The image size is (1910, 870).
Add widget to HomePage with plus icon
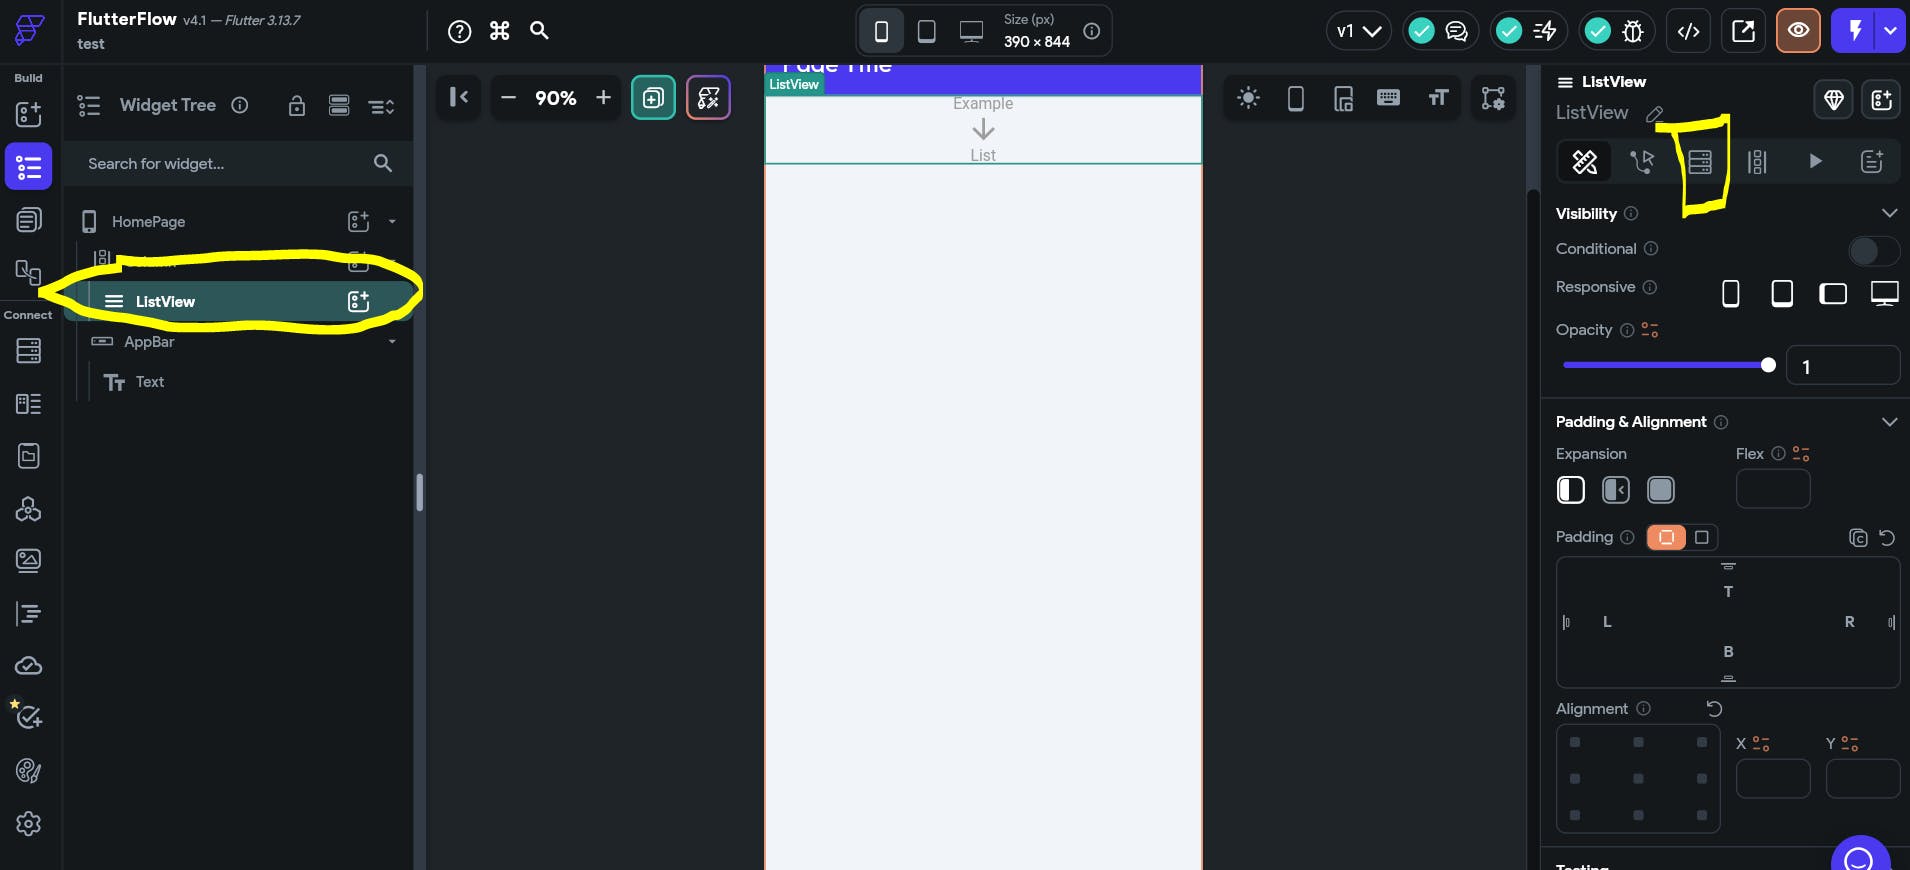pyautogui.click(x=358, y=221)
